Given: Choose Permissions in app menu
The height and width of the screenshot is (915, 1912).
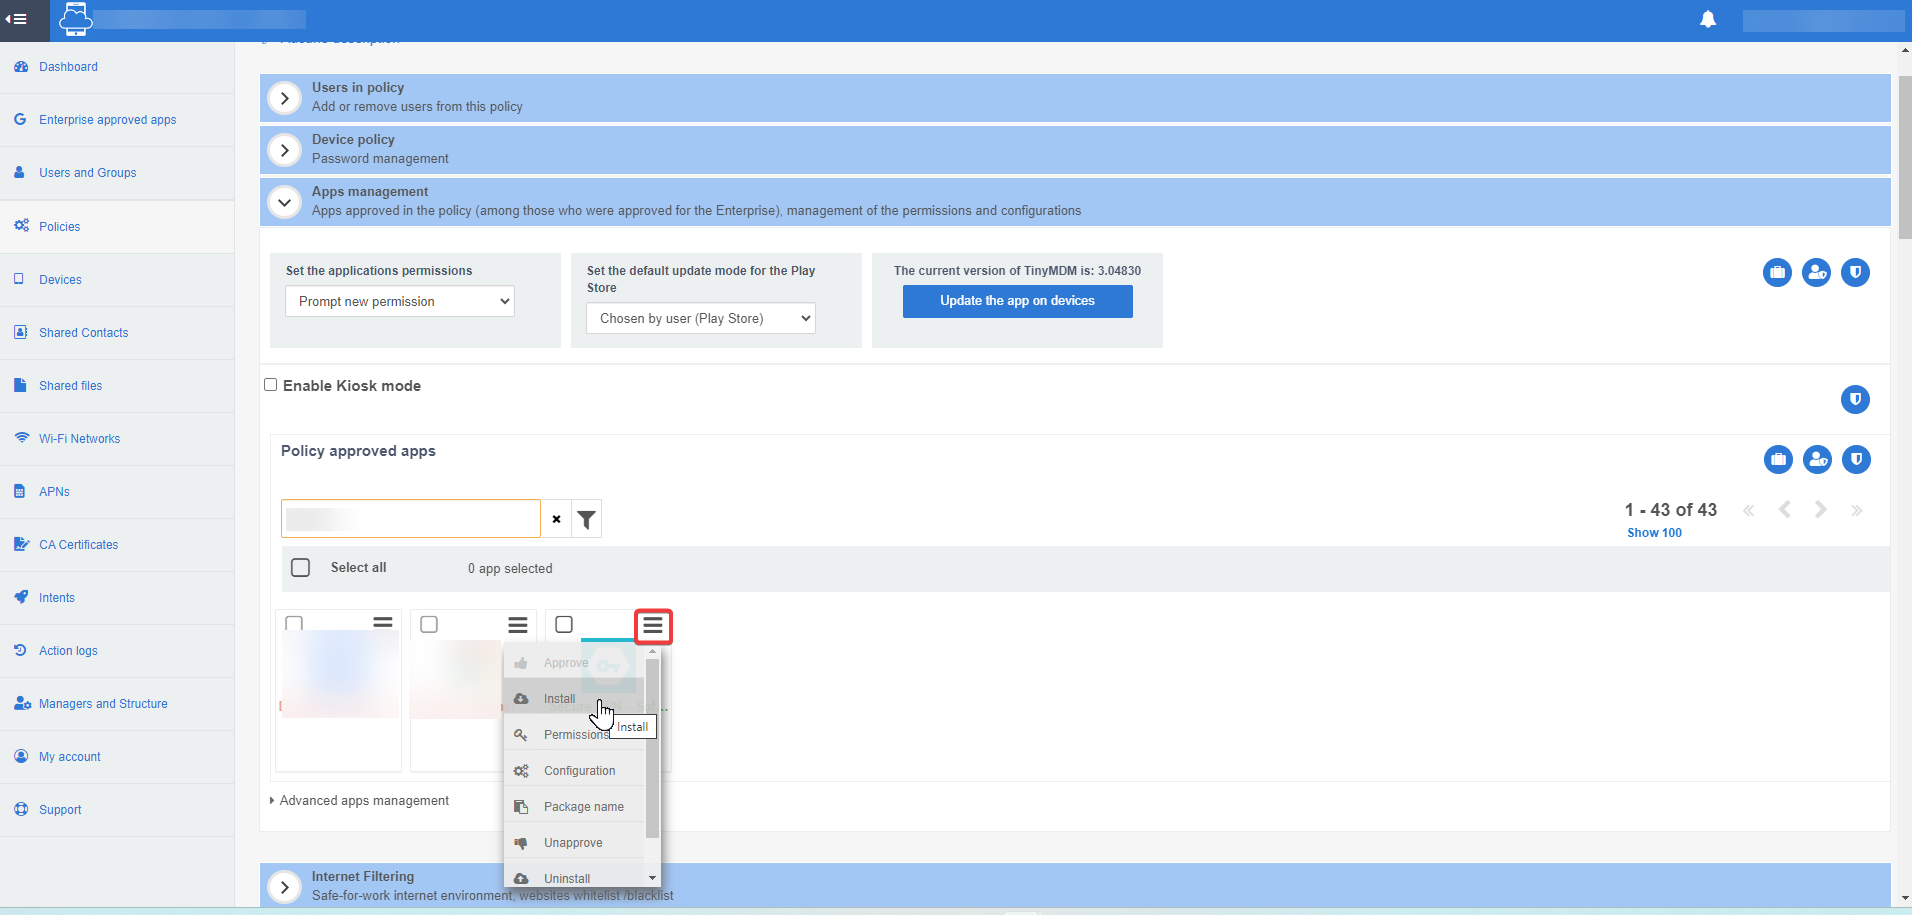Looking at the screenshot, I should tap(575, 735).
